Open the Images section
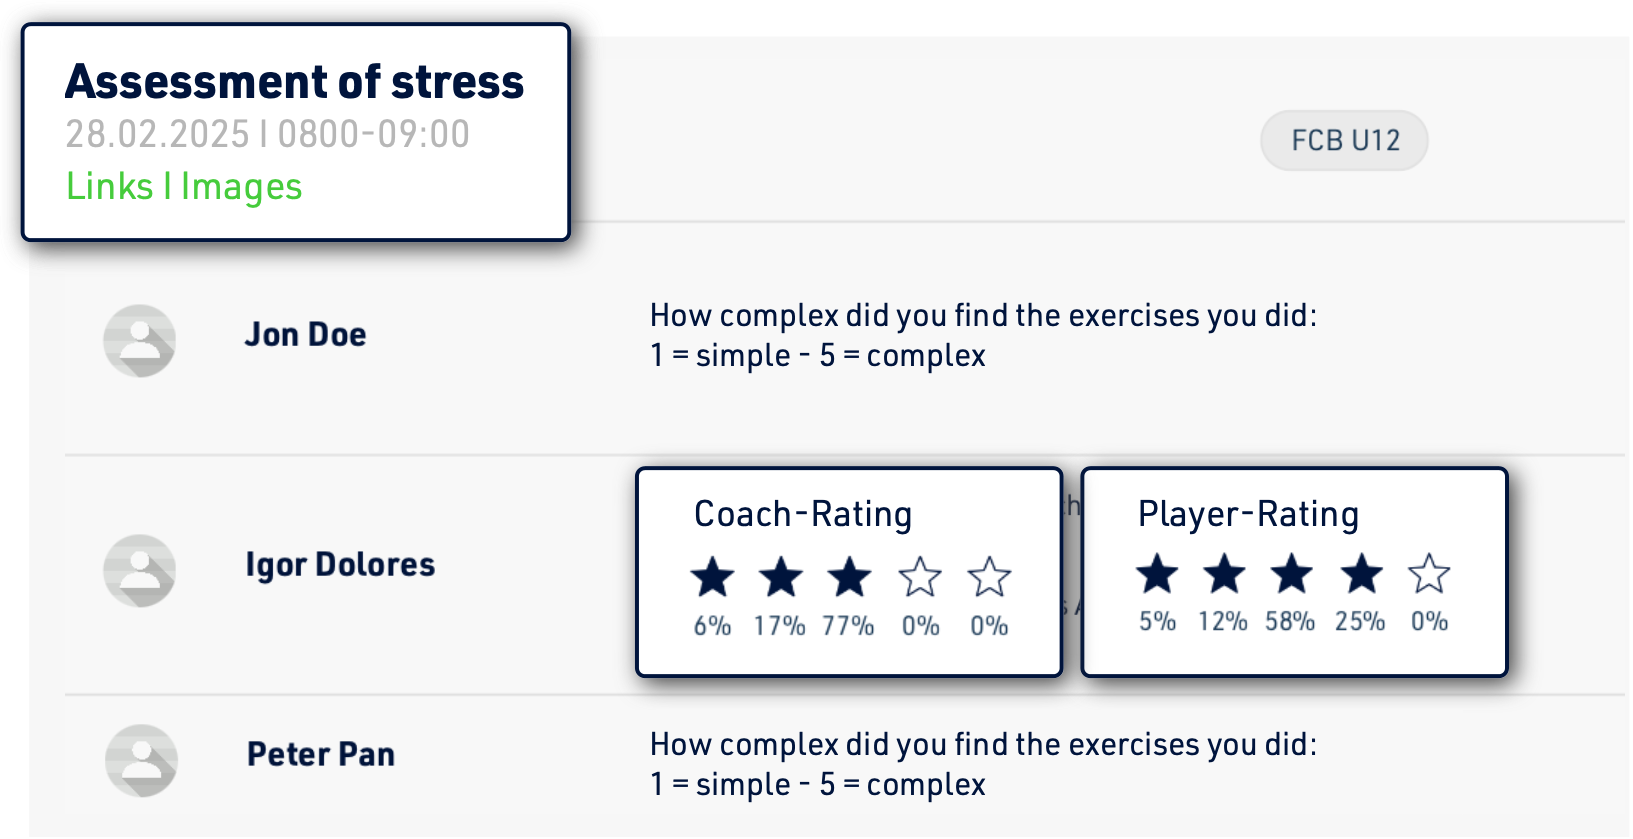This screenshot has width=1633, height=839. (241, 187)
